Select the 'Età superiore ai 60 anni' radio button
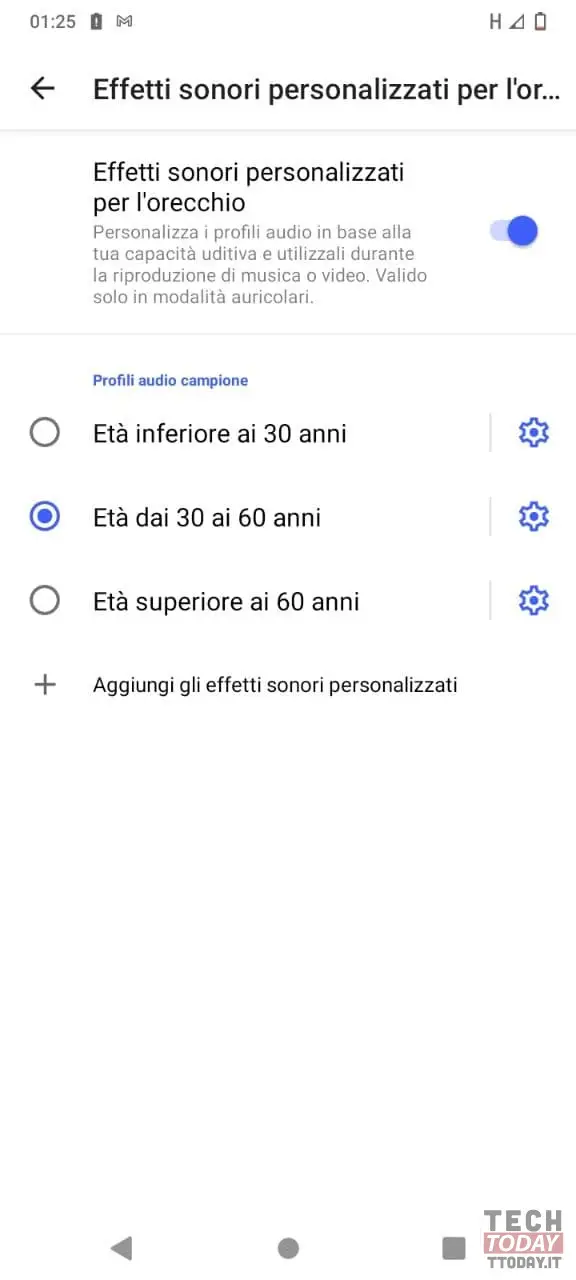The image size is (576, 1280). (x=45, y=601)
